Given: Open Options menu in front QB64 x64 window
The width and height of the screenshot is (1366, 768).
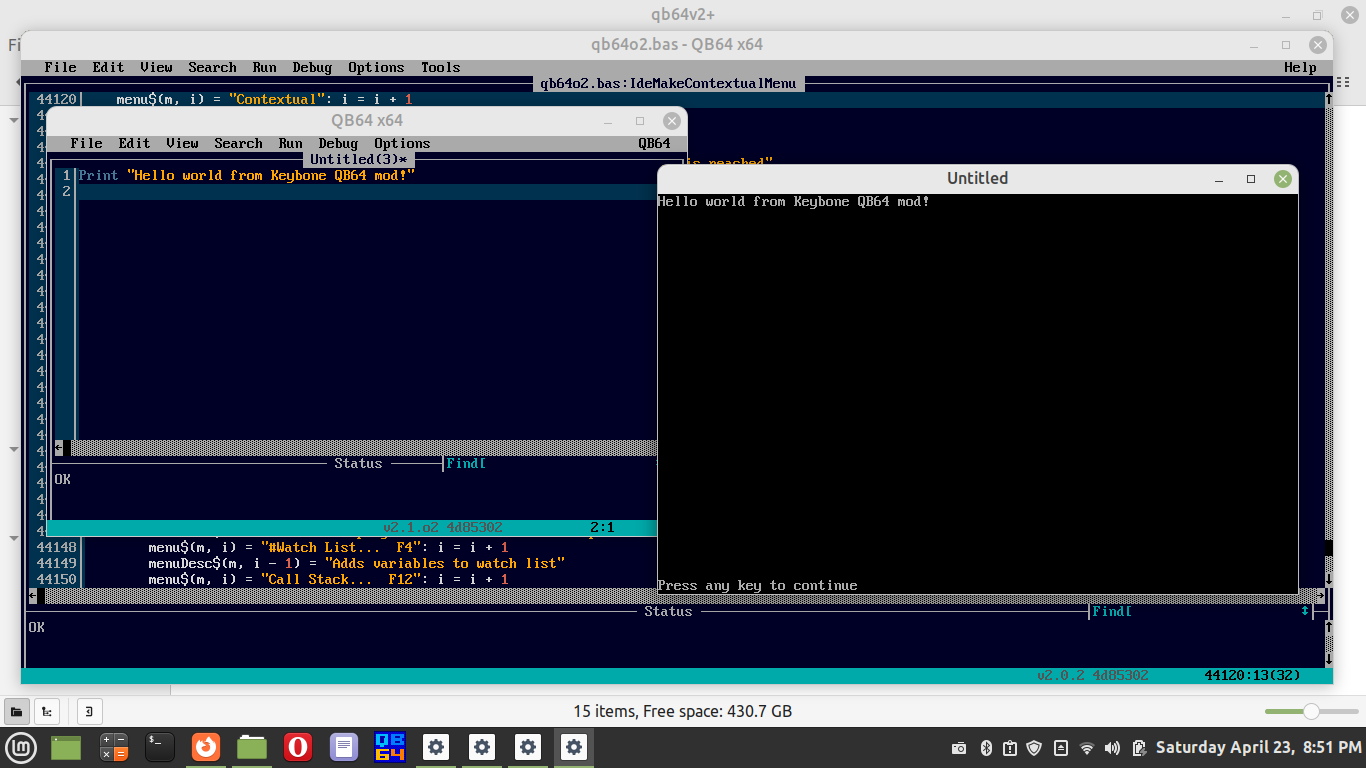Looking at the screenshot, I should pyautogui.click(x=402, y=143).
